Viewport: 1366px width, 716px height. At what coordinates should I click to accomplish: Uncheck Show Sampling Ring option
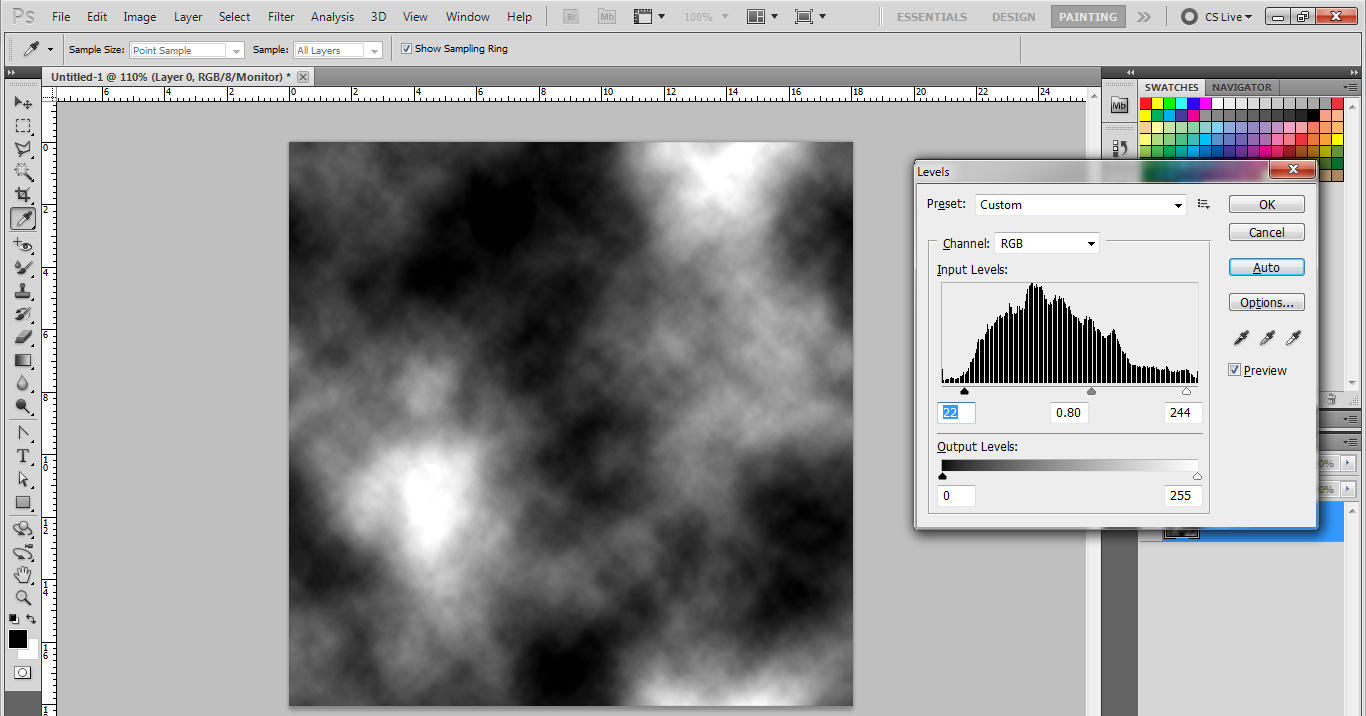[406, 49]
